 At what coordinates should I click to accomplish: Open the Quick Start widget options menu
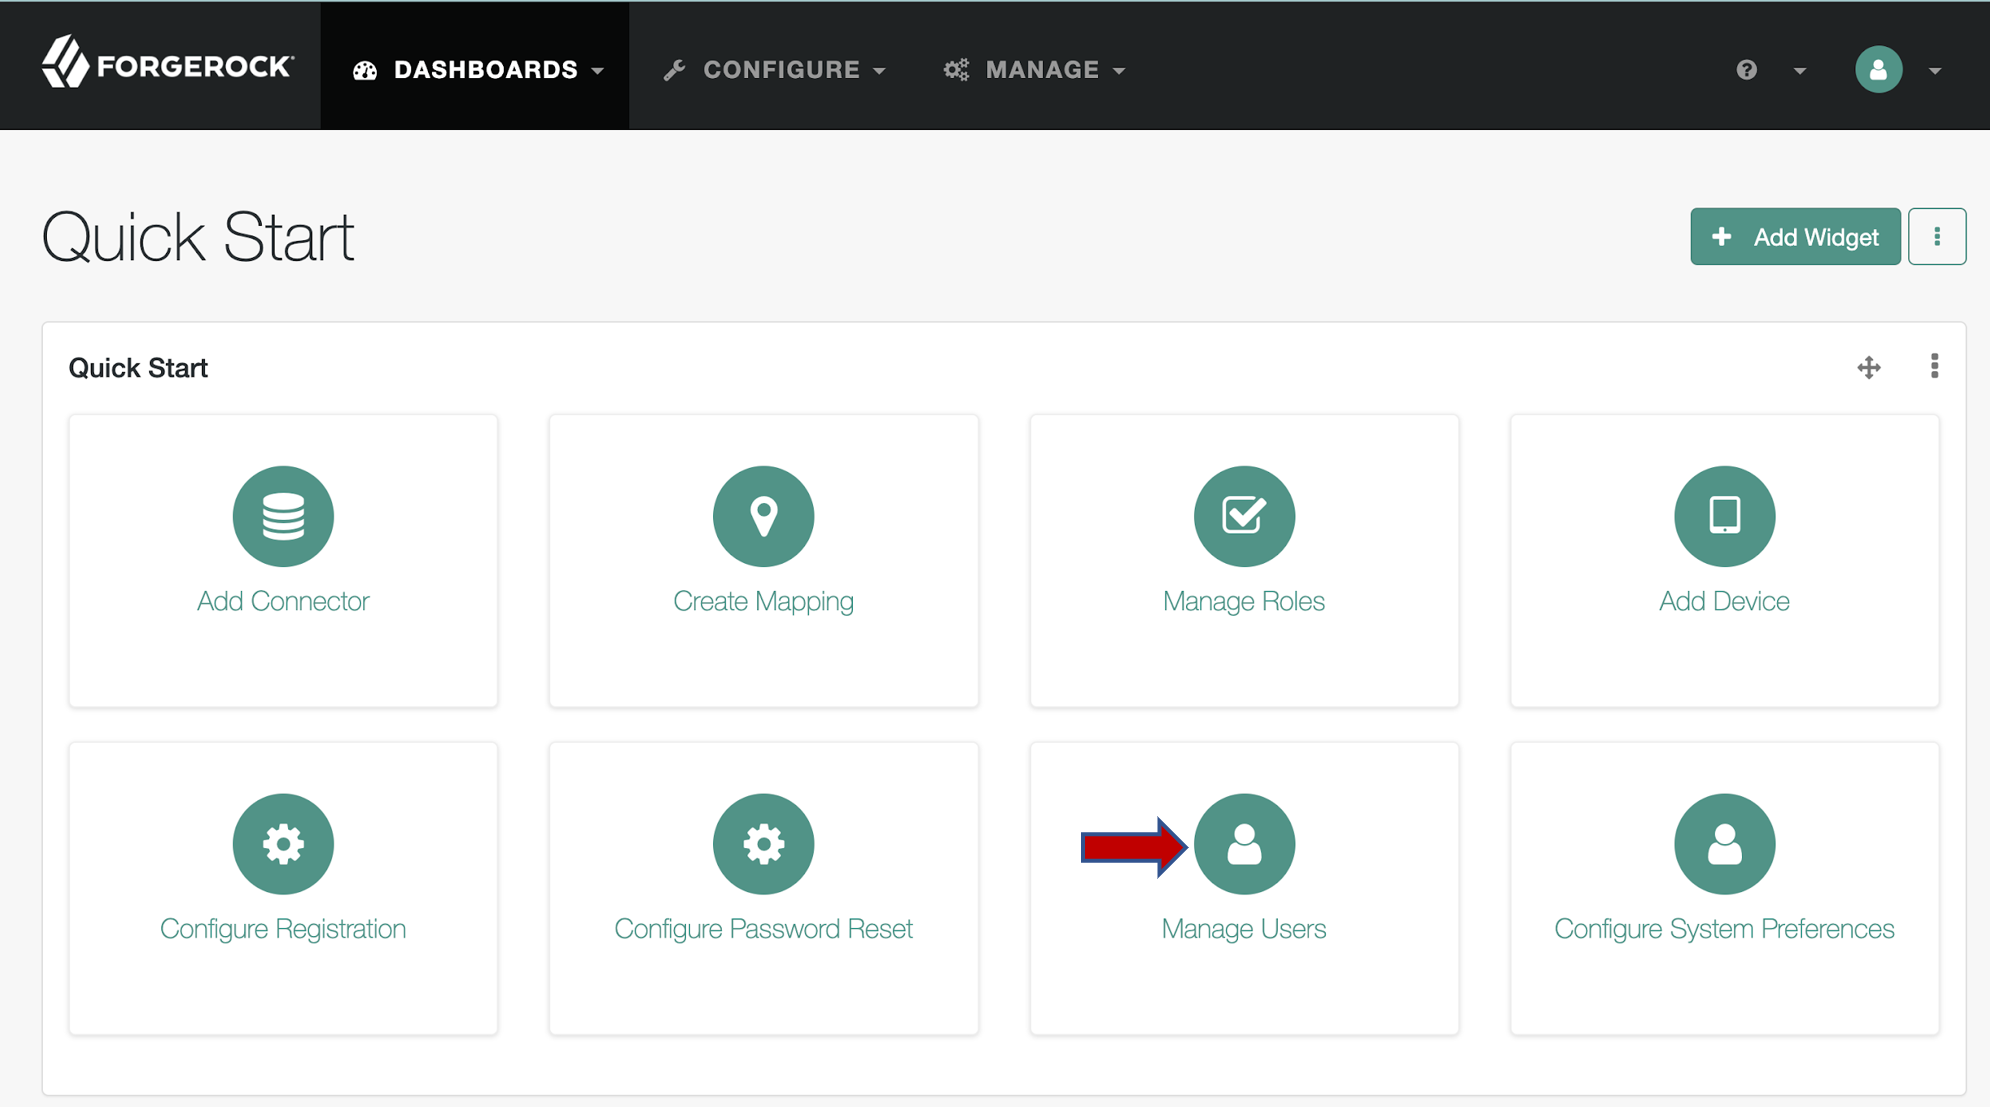click(1934, 367)
